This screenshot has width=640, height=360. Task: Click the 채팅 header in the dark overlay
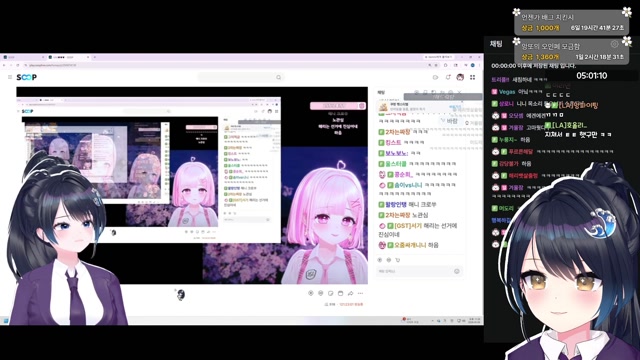[496, 44]
